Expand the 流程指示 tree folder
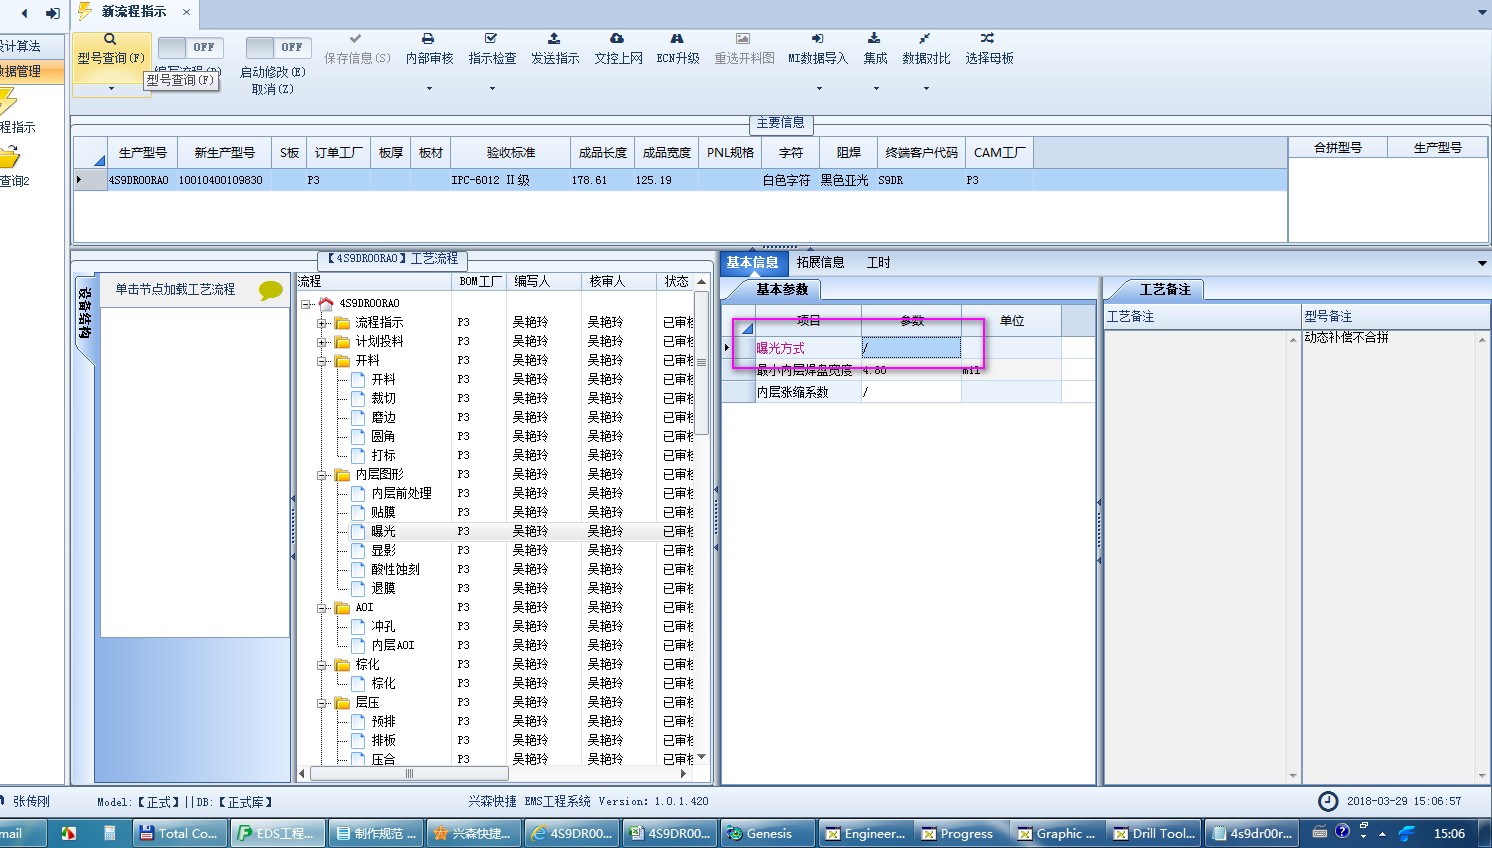Viewport: 1492px width, 848px height. coord(323,322)
